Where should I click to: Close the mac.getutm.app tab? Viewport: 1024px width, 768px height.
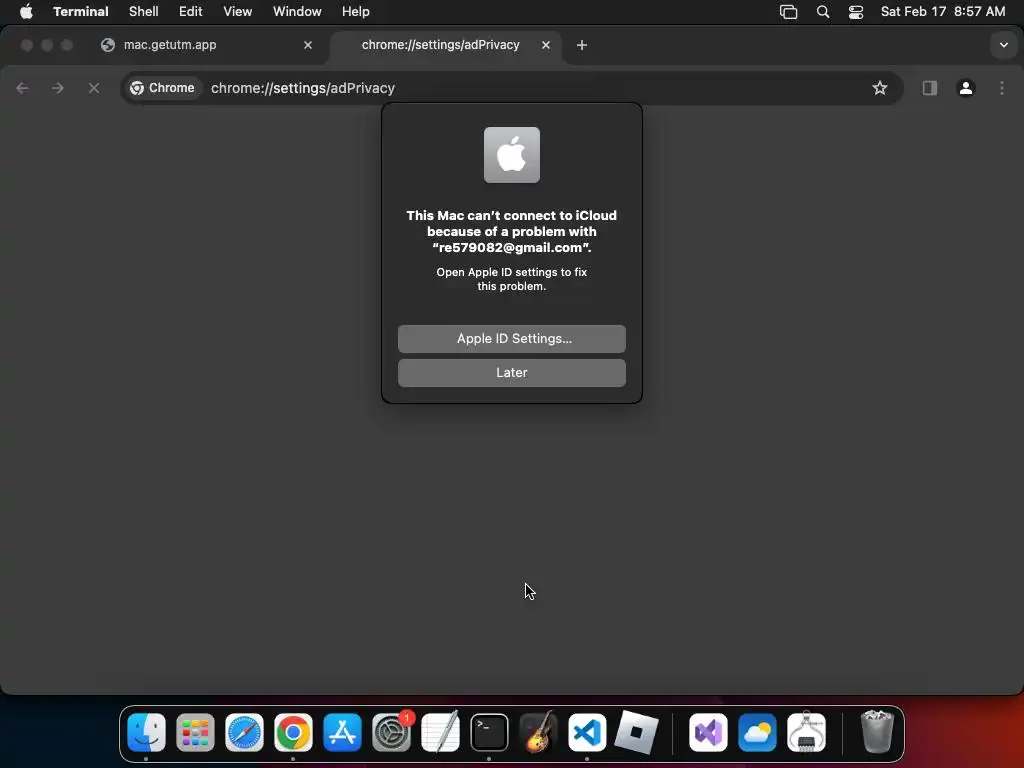click(x=308, y=45)
